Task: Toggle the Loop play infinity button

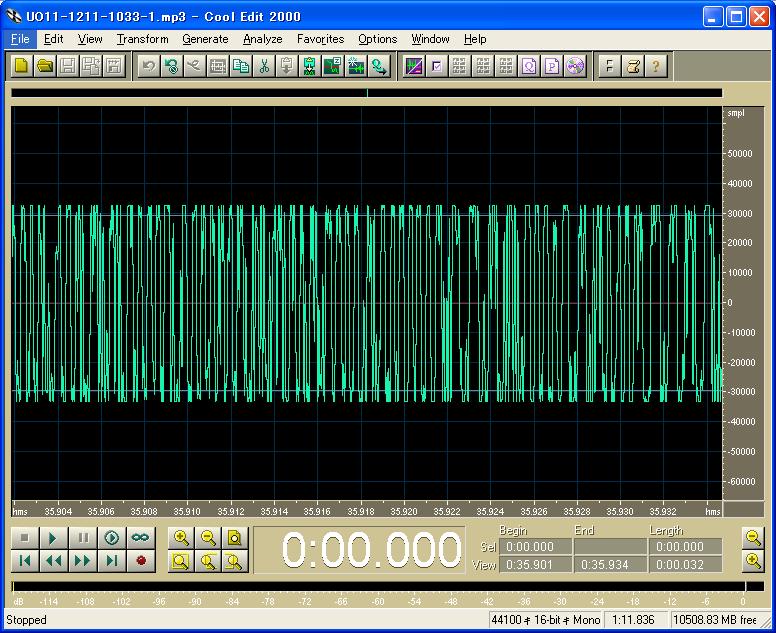Action: click(140, 537)
